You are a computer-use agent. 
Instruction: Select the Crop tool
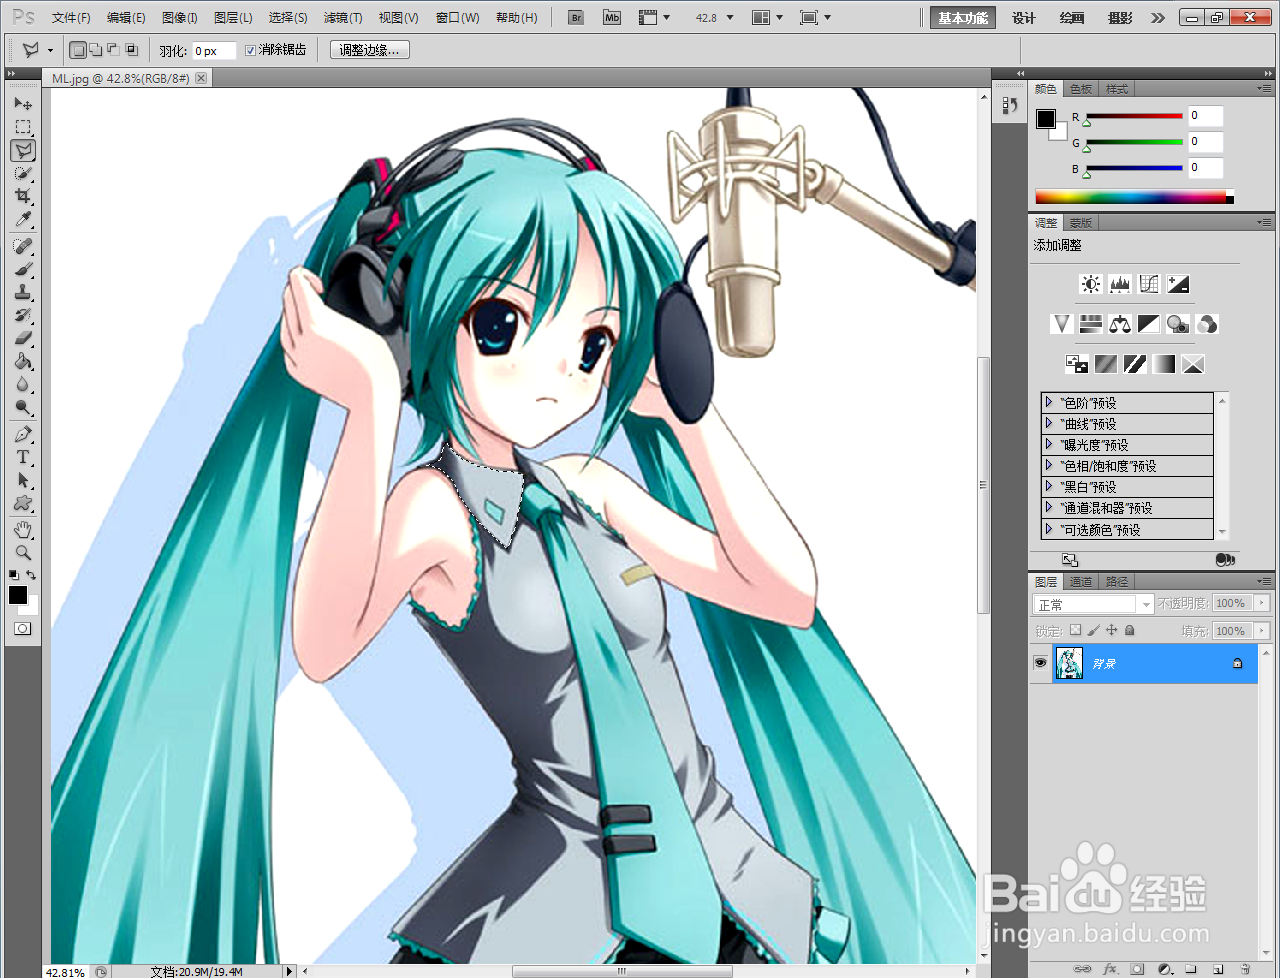coord(23,196)
